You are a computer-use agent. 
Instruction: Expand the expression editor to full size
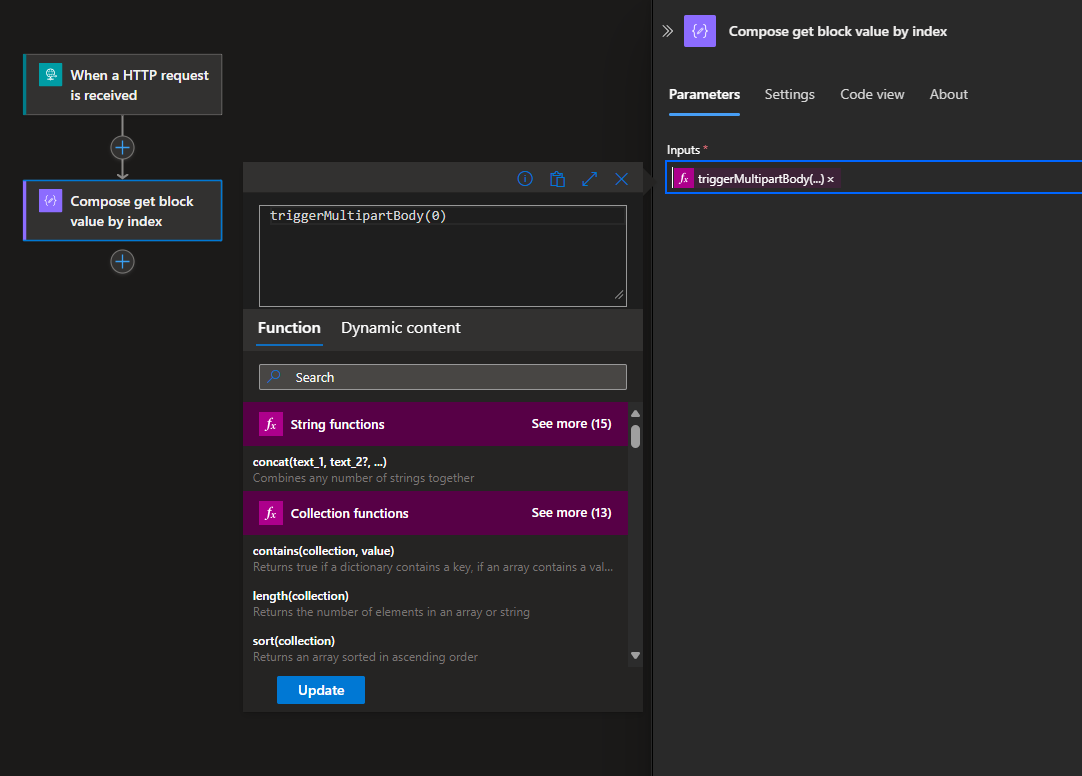tap(589, 179)
